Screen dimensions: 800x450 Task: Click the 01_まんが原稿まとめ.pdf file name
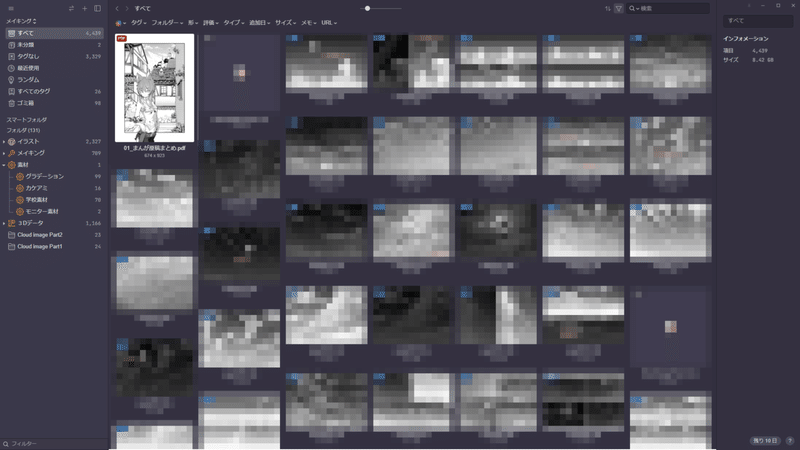[x=155, y=148]
